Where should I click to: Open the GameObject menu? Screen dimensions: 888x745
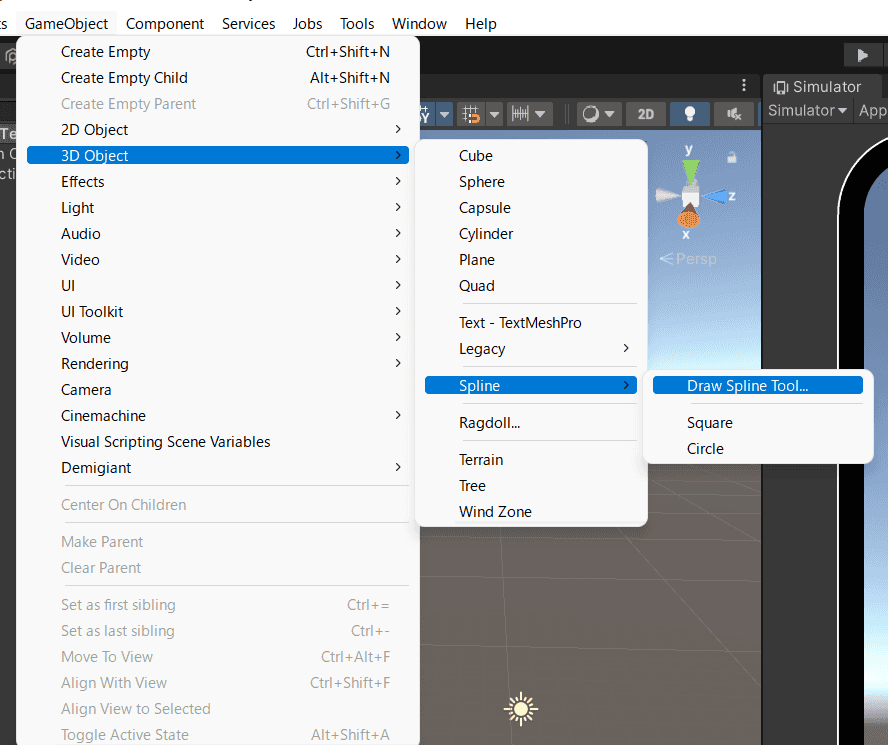pos(66,24)
